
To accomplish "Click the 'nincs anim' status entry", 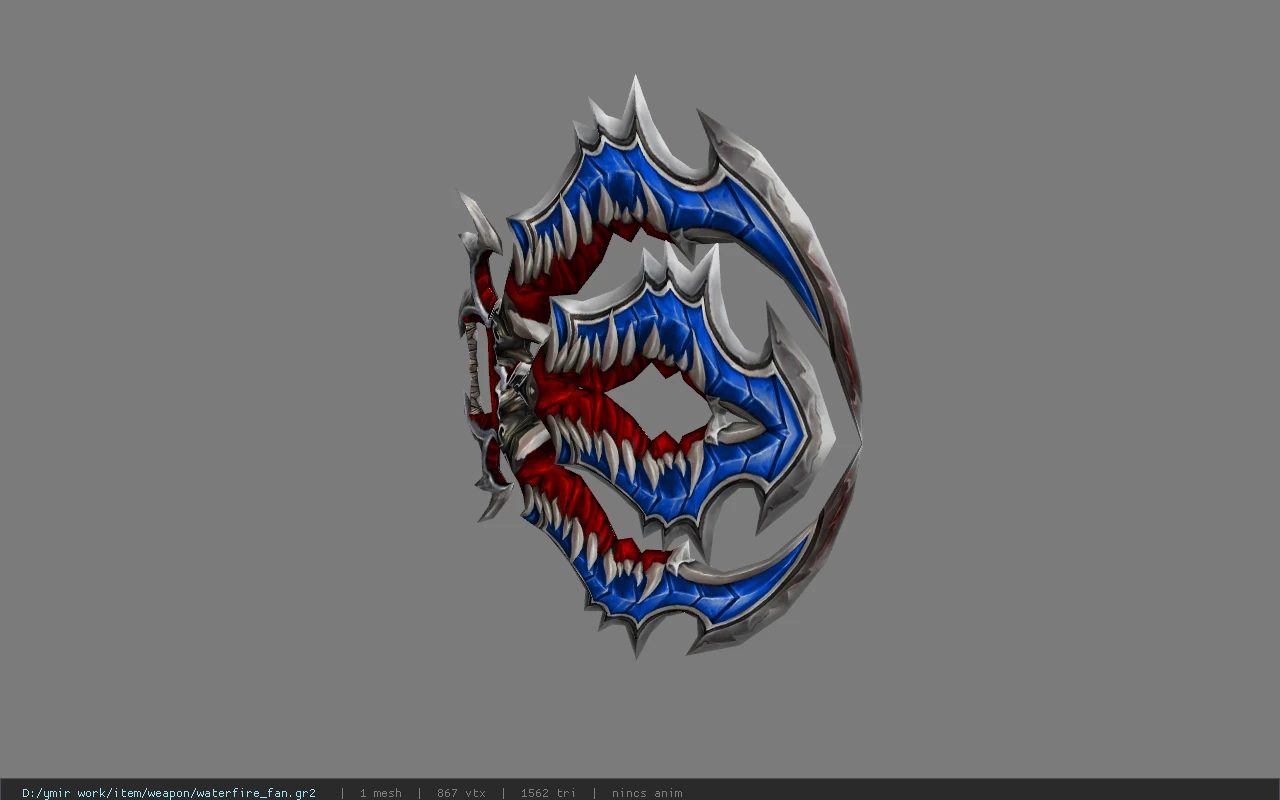I will [x=647, y=793].
